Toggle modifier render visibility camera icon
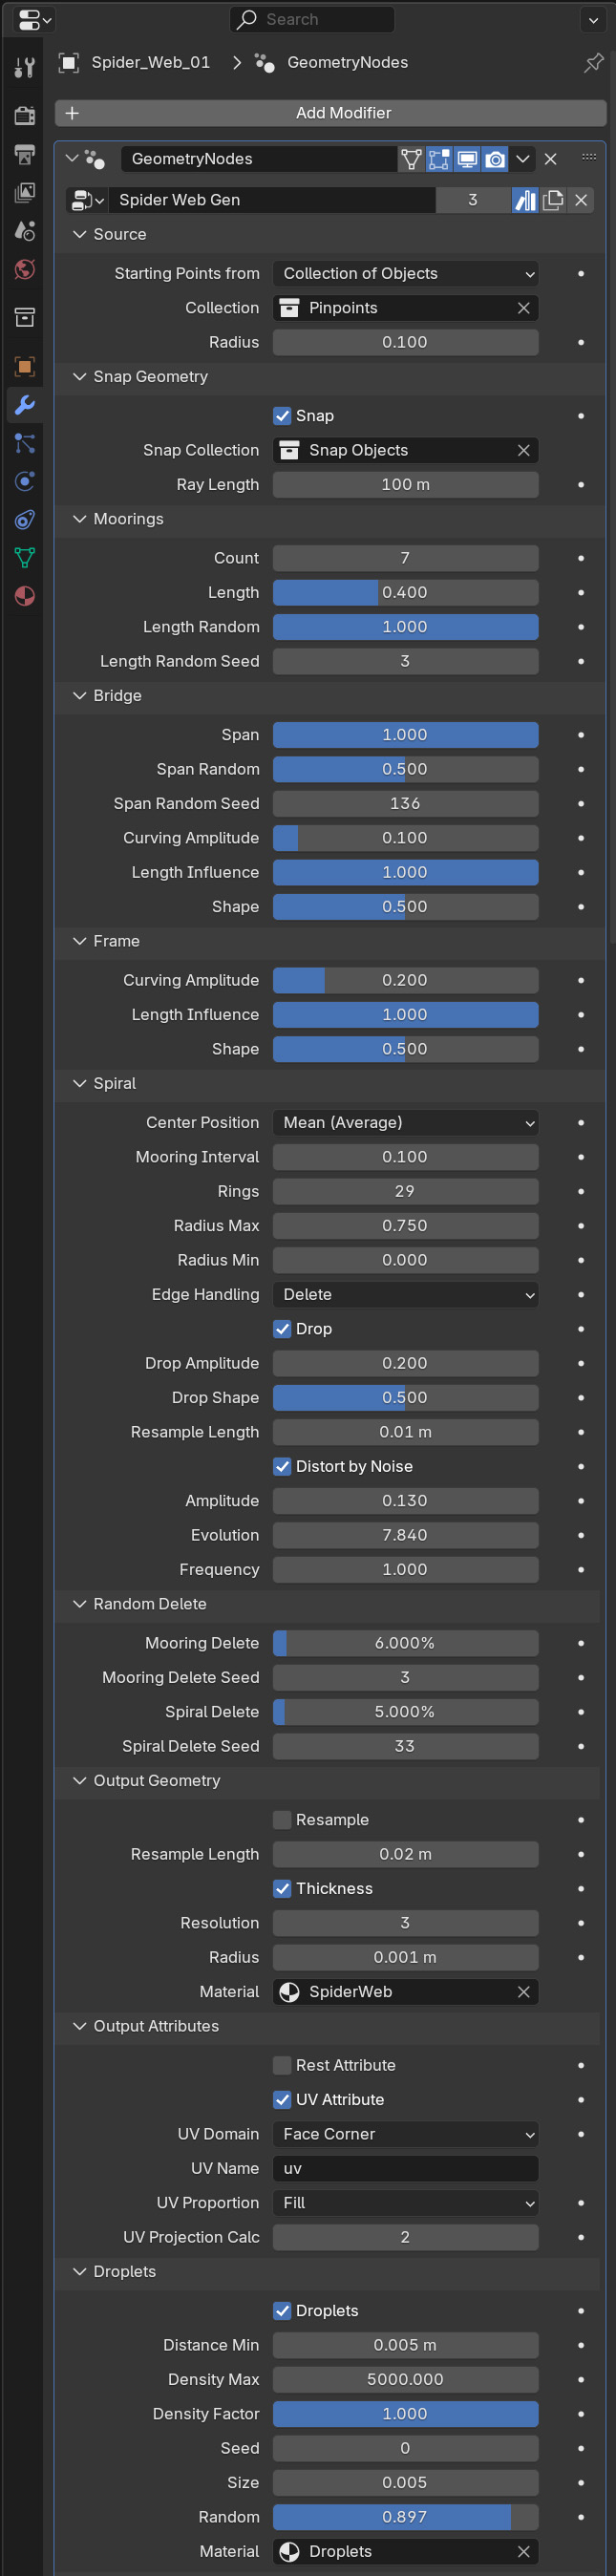The width and height of the screenshot is (616, 2576). pos(495,159)
